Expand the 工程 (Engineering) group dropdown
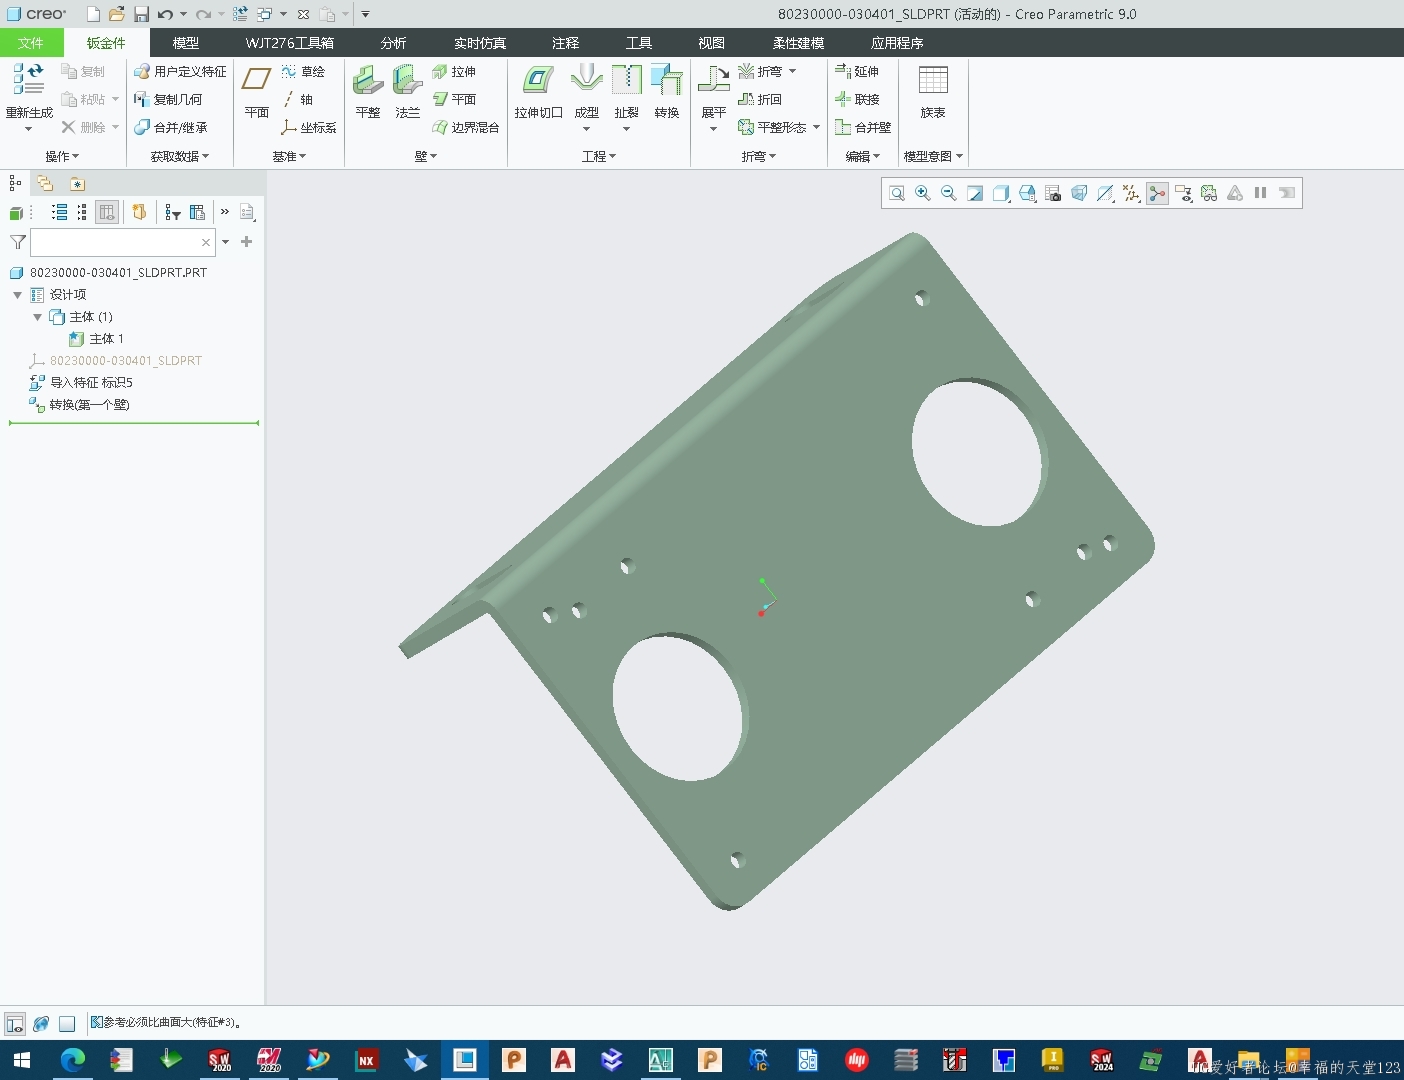The width and height of the screenshot is (1404, 1080). [x=599, y=156]
